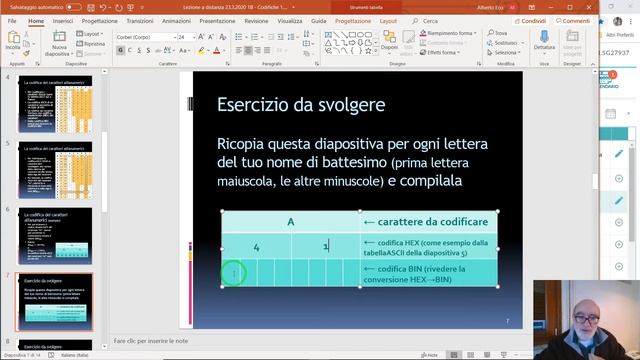
Task: Open Effetti forma dropdown
Action: click(440, 53)
